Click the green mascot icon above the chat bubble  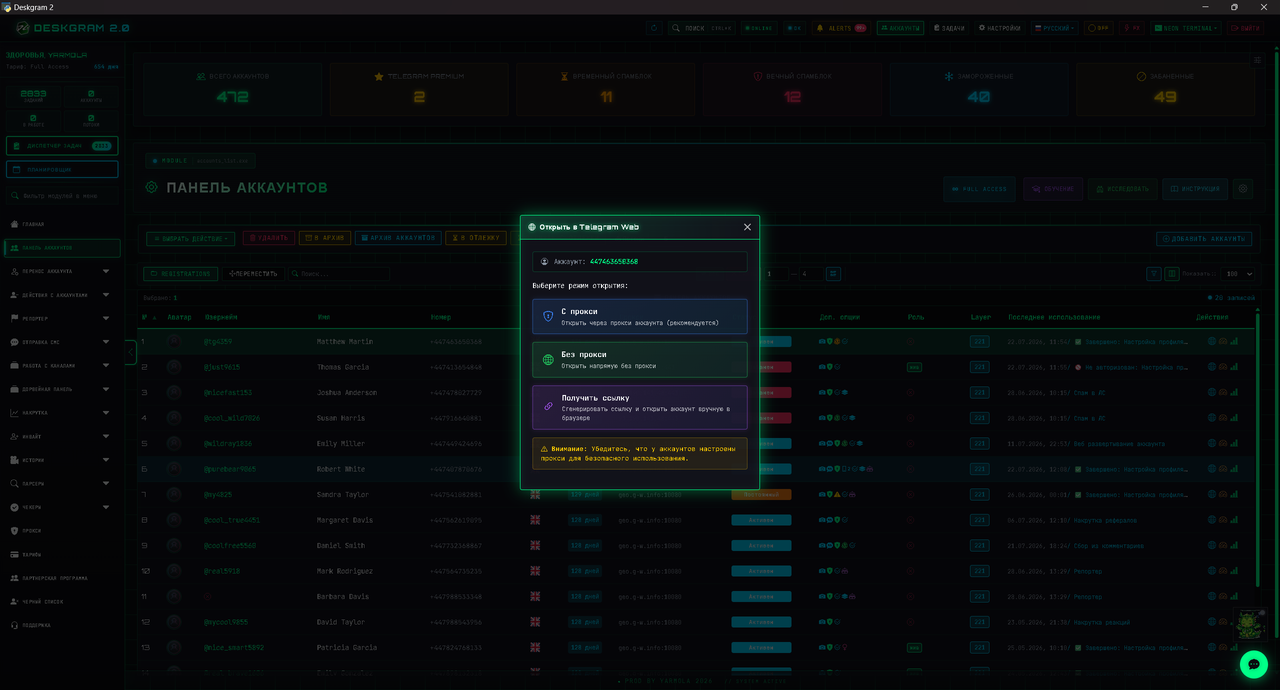coord(1249,625)
